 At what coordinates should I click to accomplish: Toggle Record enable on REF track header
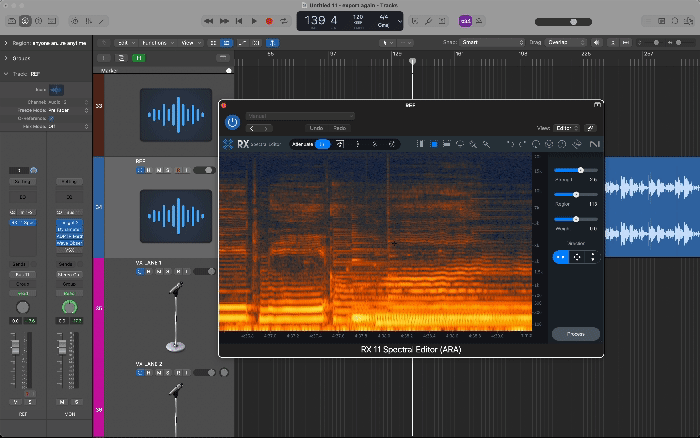coord(178,170)
